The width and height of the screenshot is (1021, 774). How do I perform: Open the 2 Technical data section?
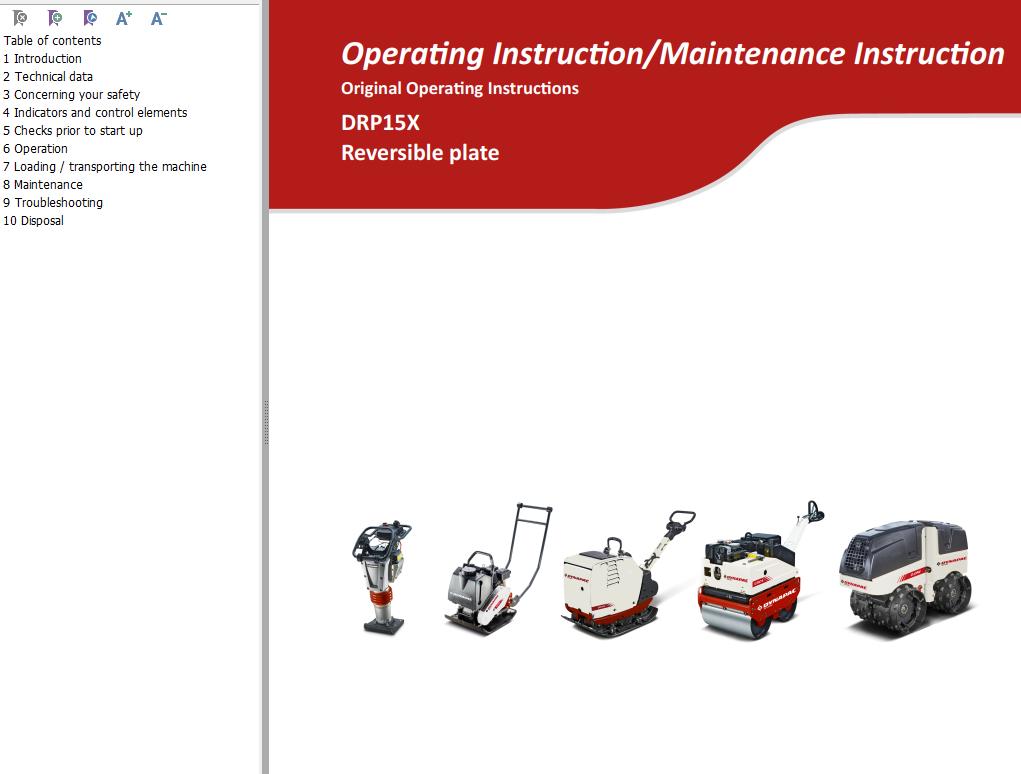tap(48, 77)
